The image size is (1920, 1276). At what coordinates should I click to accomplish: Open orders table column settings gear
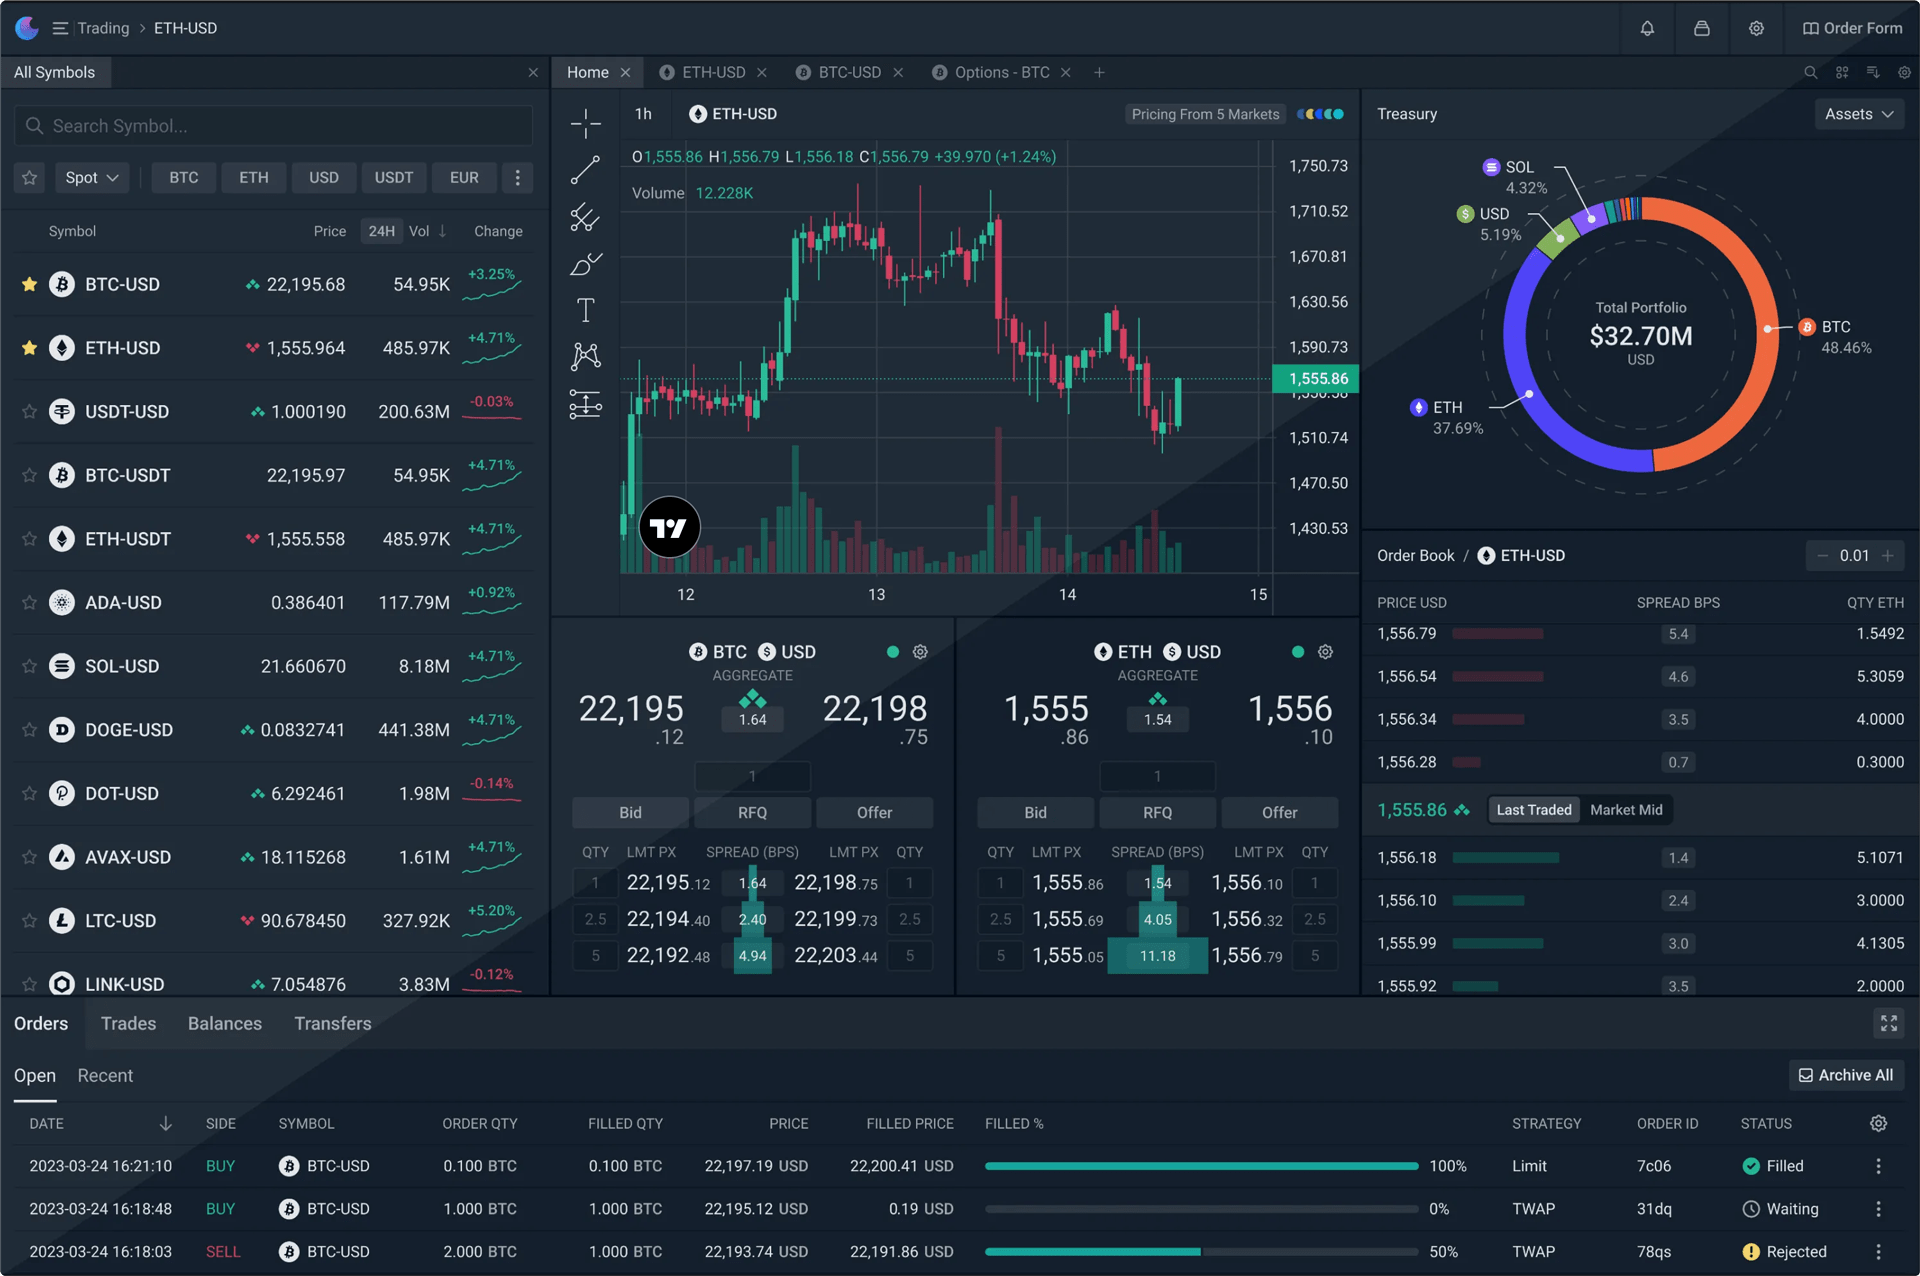tap(1878, 1124)
